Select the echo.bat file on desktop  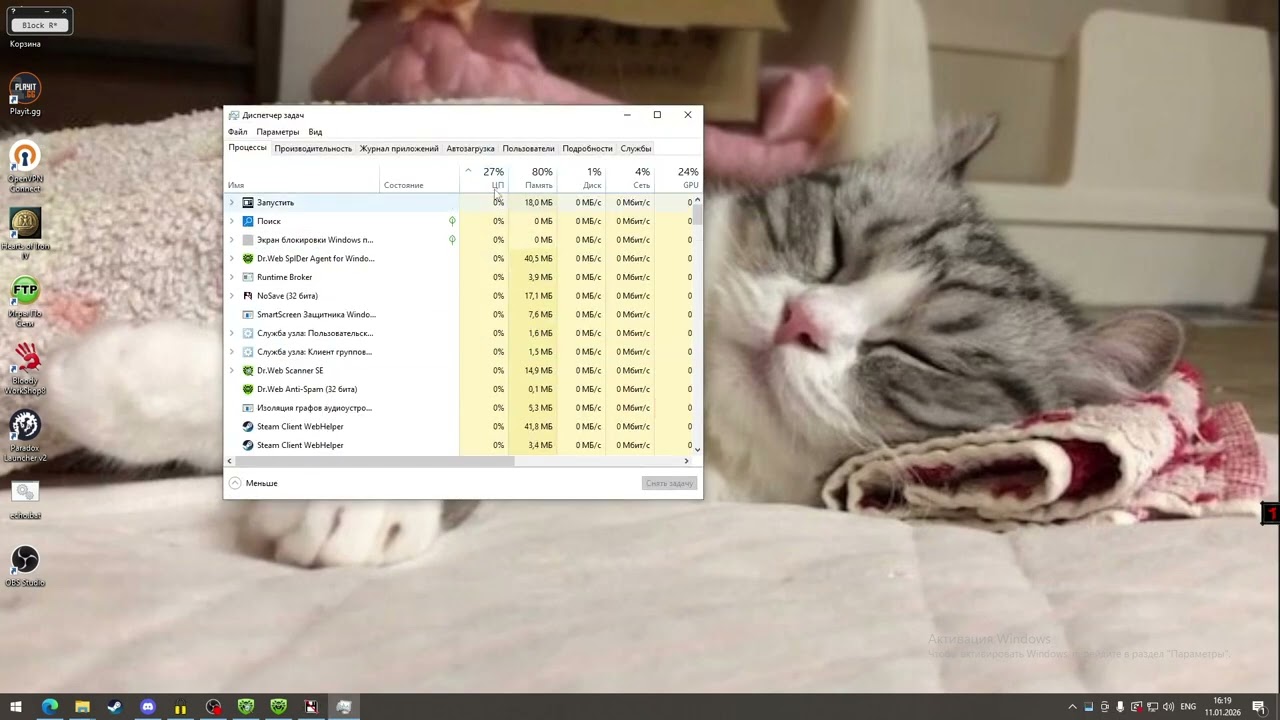[x=25, y=500]
